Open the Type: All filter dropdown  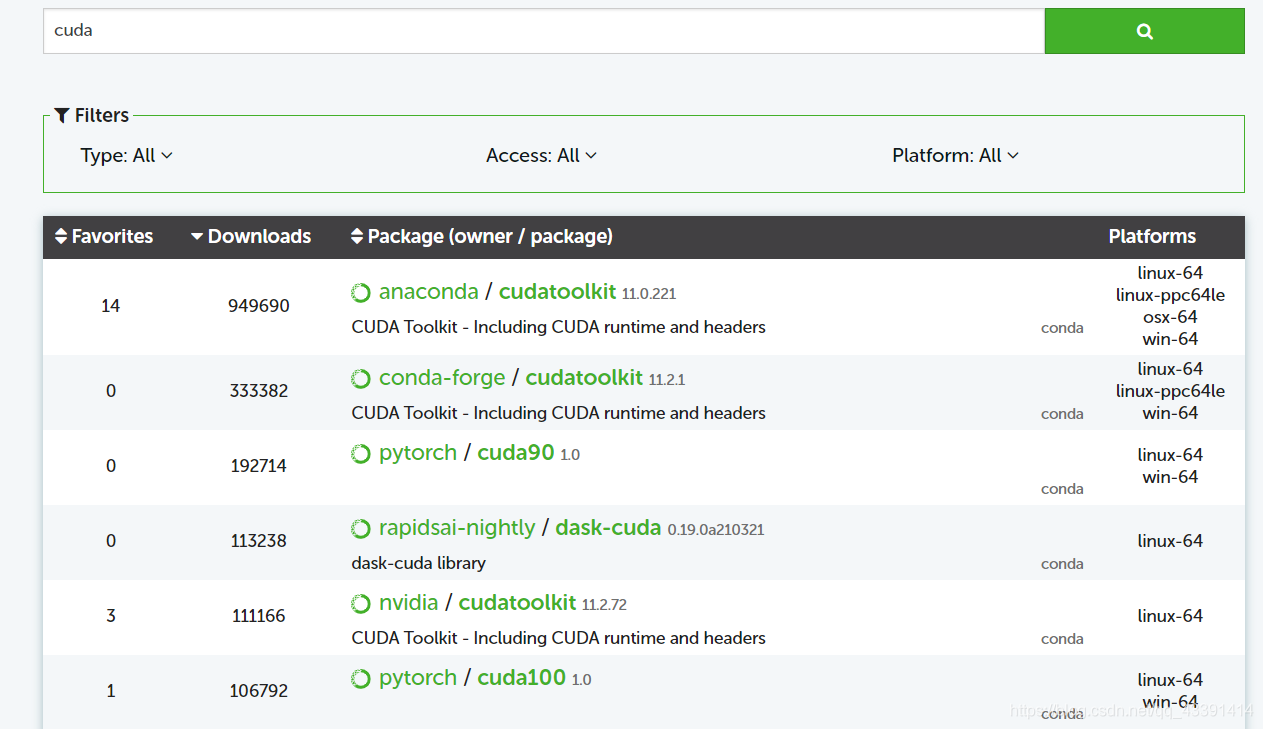[127, 155]
